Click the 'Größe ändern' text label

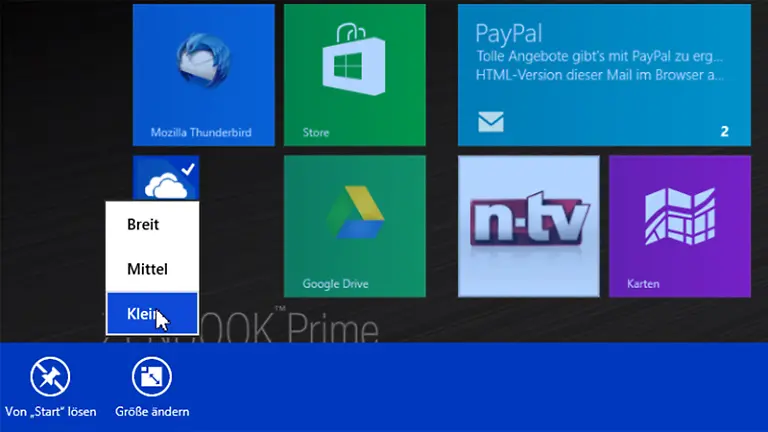point(152,411)
